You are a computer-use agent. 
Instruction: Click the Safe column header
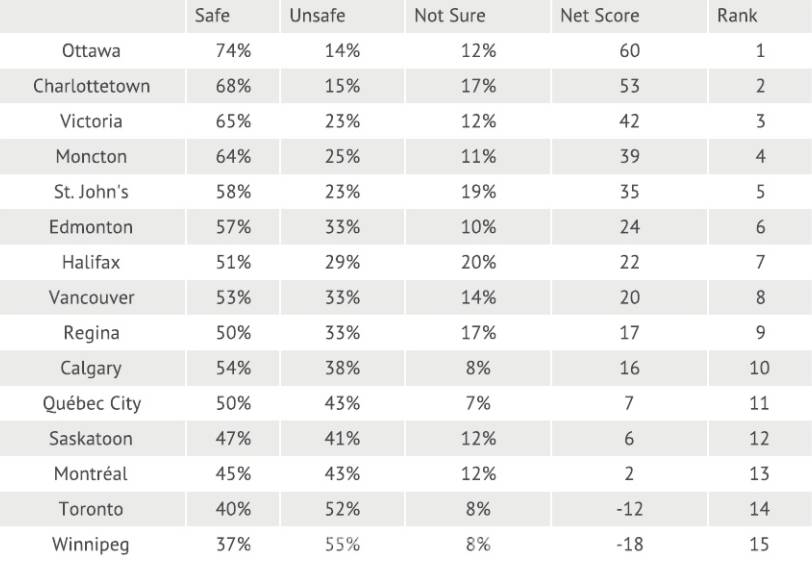click(x=212, y=16)
